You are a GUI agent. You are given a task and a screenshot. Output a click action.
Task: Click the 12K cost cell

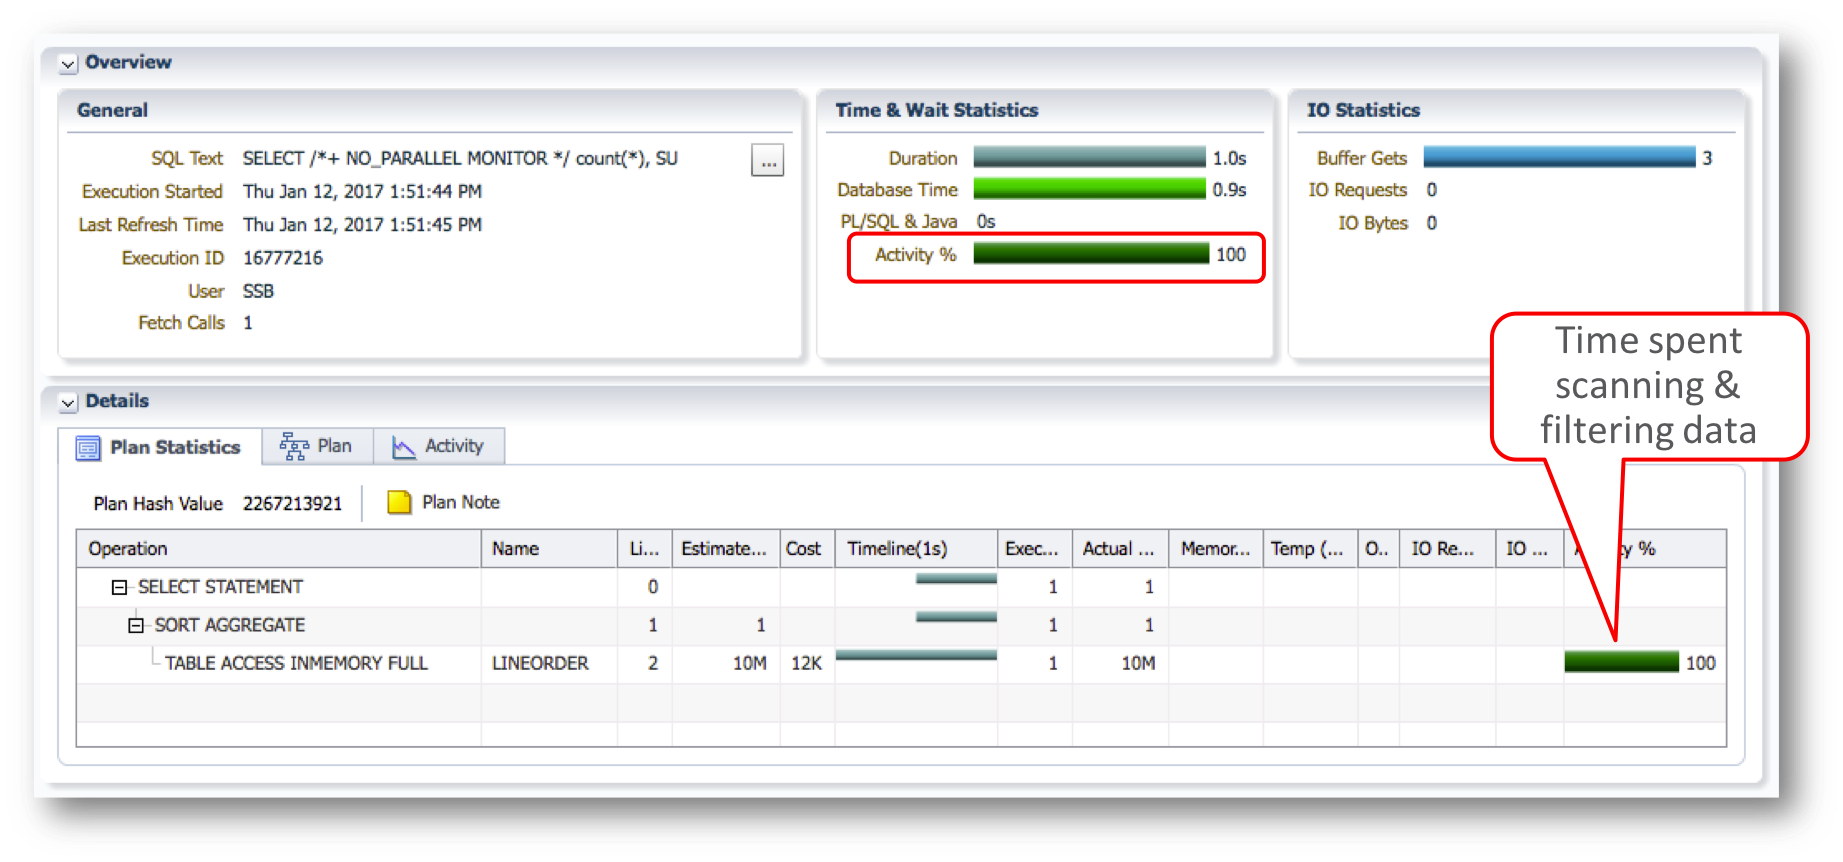point(806,663)
